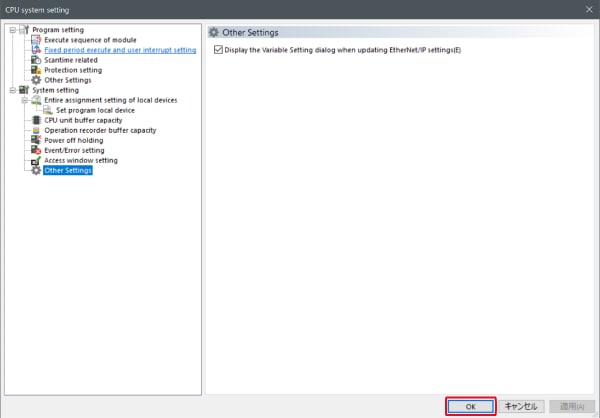Close the CPU system setting dialog

click(x=585, y=9)
